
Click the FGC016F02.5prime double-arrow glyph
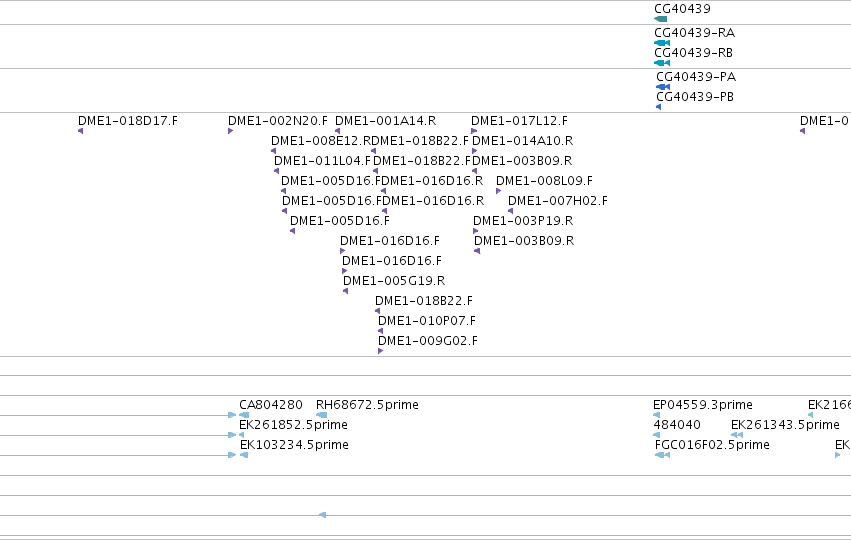[x=663, y=455]
